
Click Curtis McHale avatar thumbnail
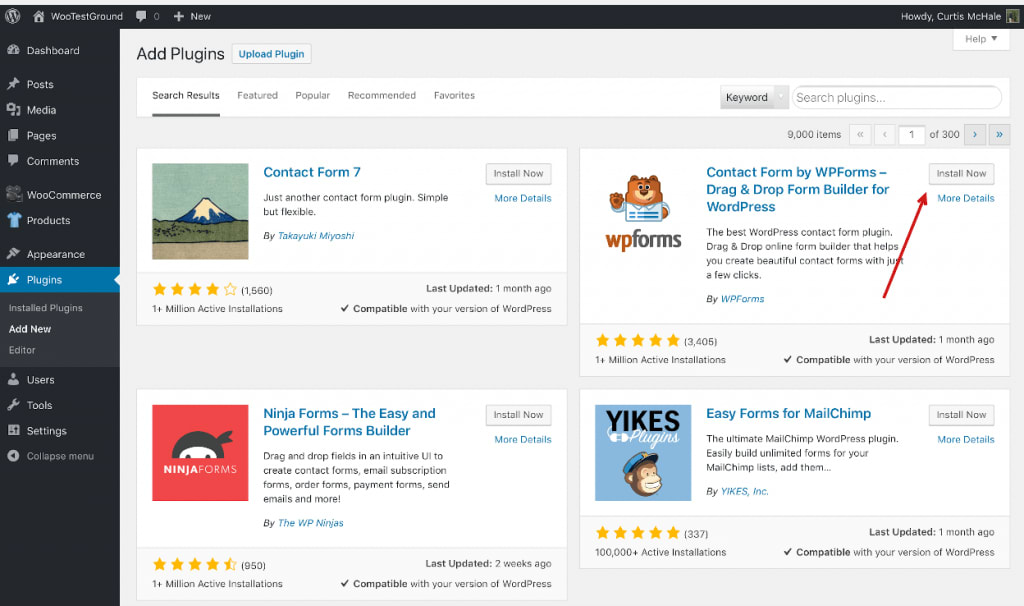(x=1012, y=16)
